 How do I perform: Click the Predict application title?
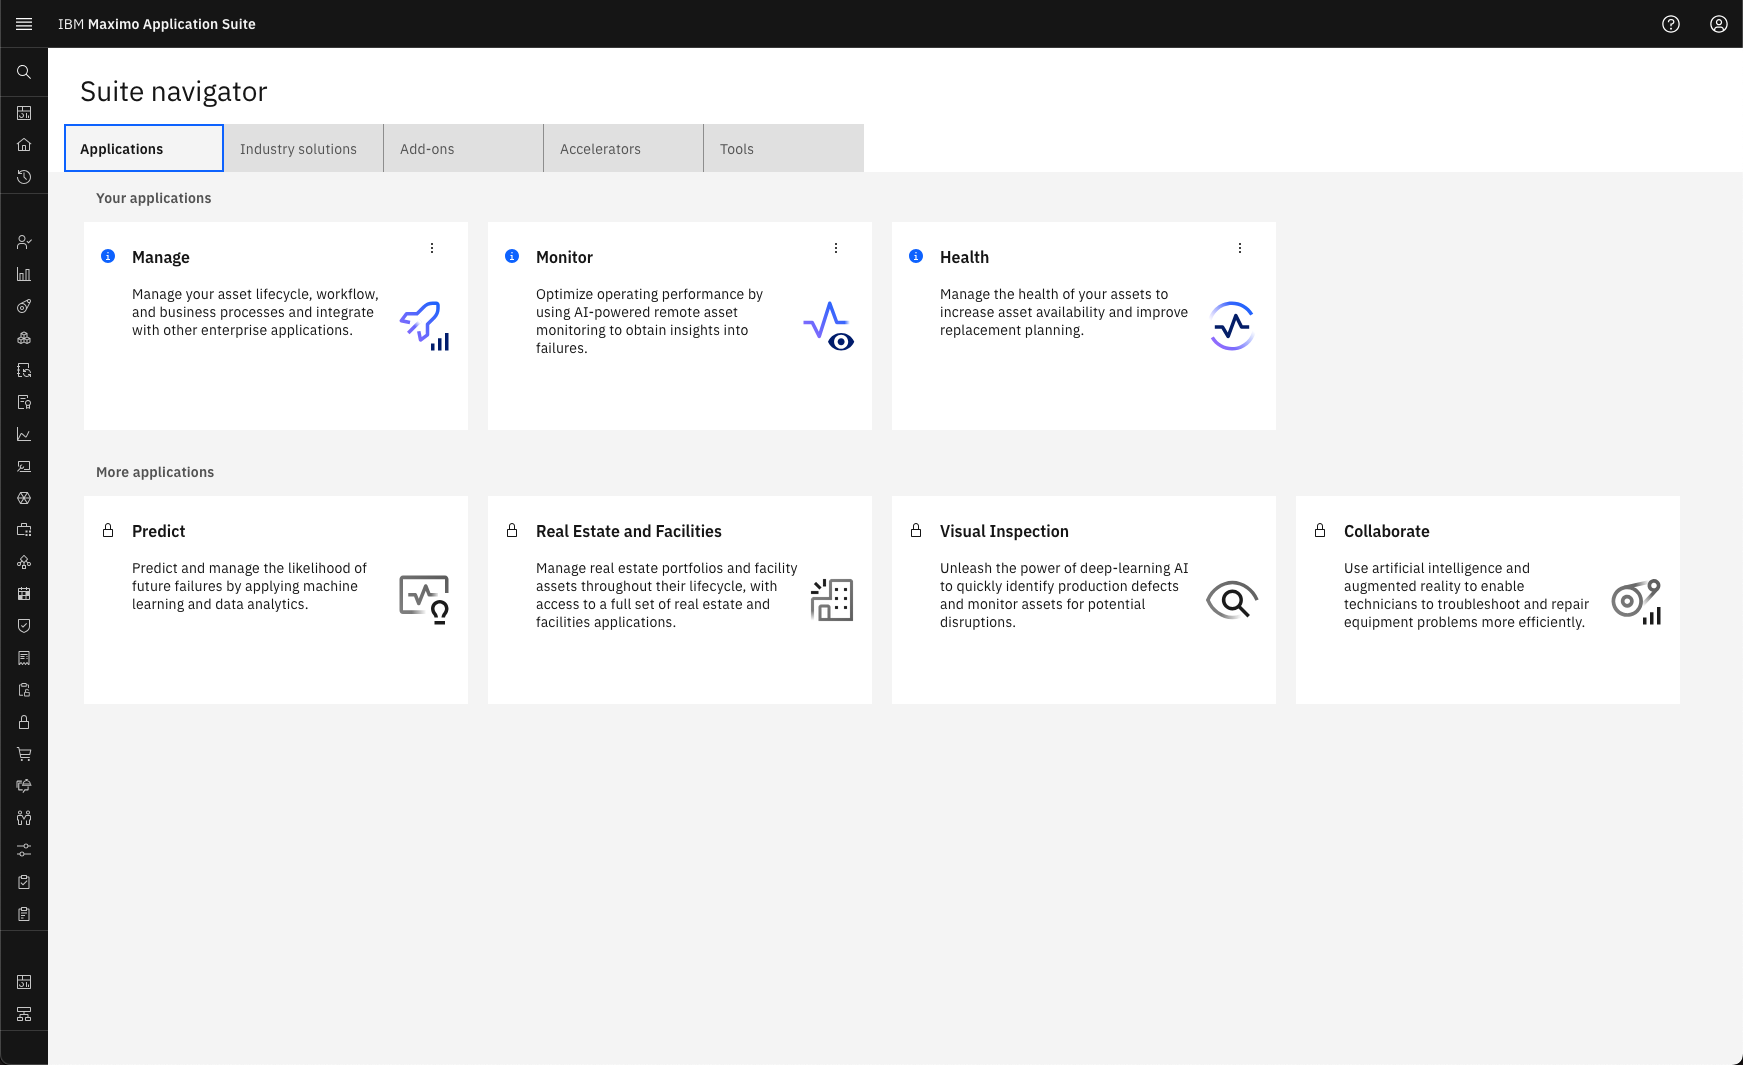pyautogui.click(x=159, y=531)
